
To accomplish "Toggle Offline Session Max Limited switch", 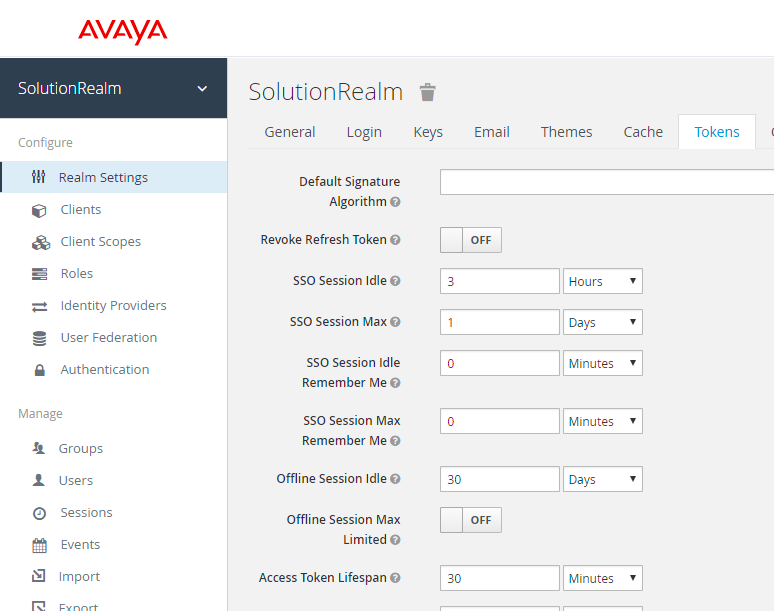I will pos(471,520).
